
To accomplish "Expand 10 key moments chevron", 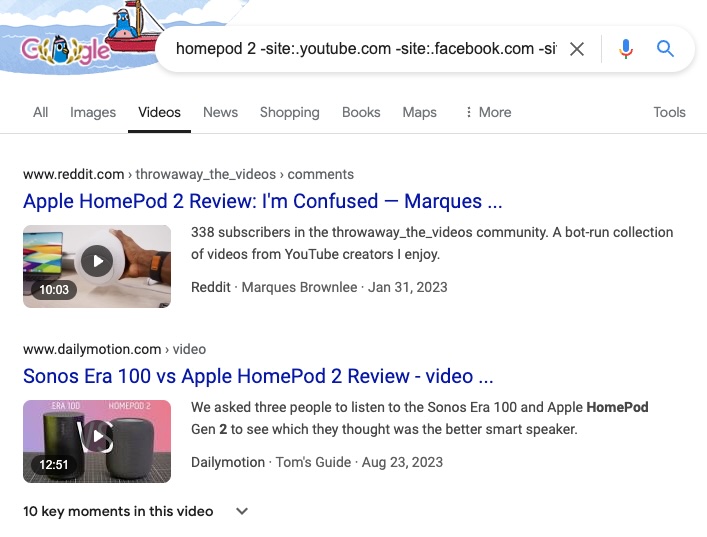I will click(x=241, y=511).
